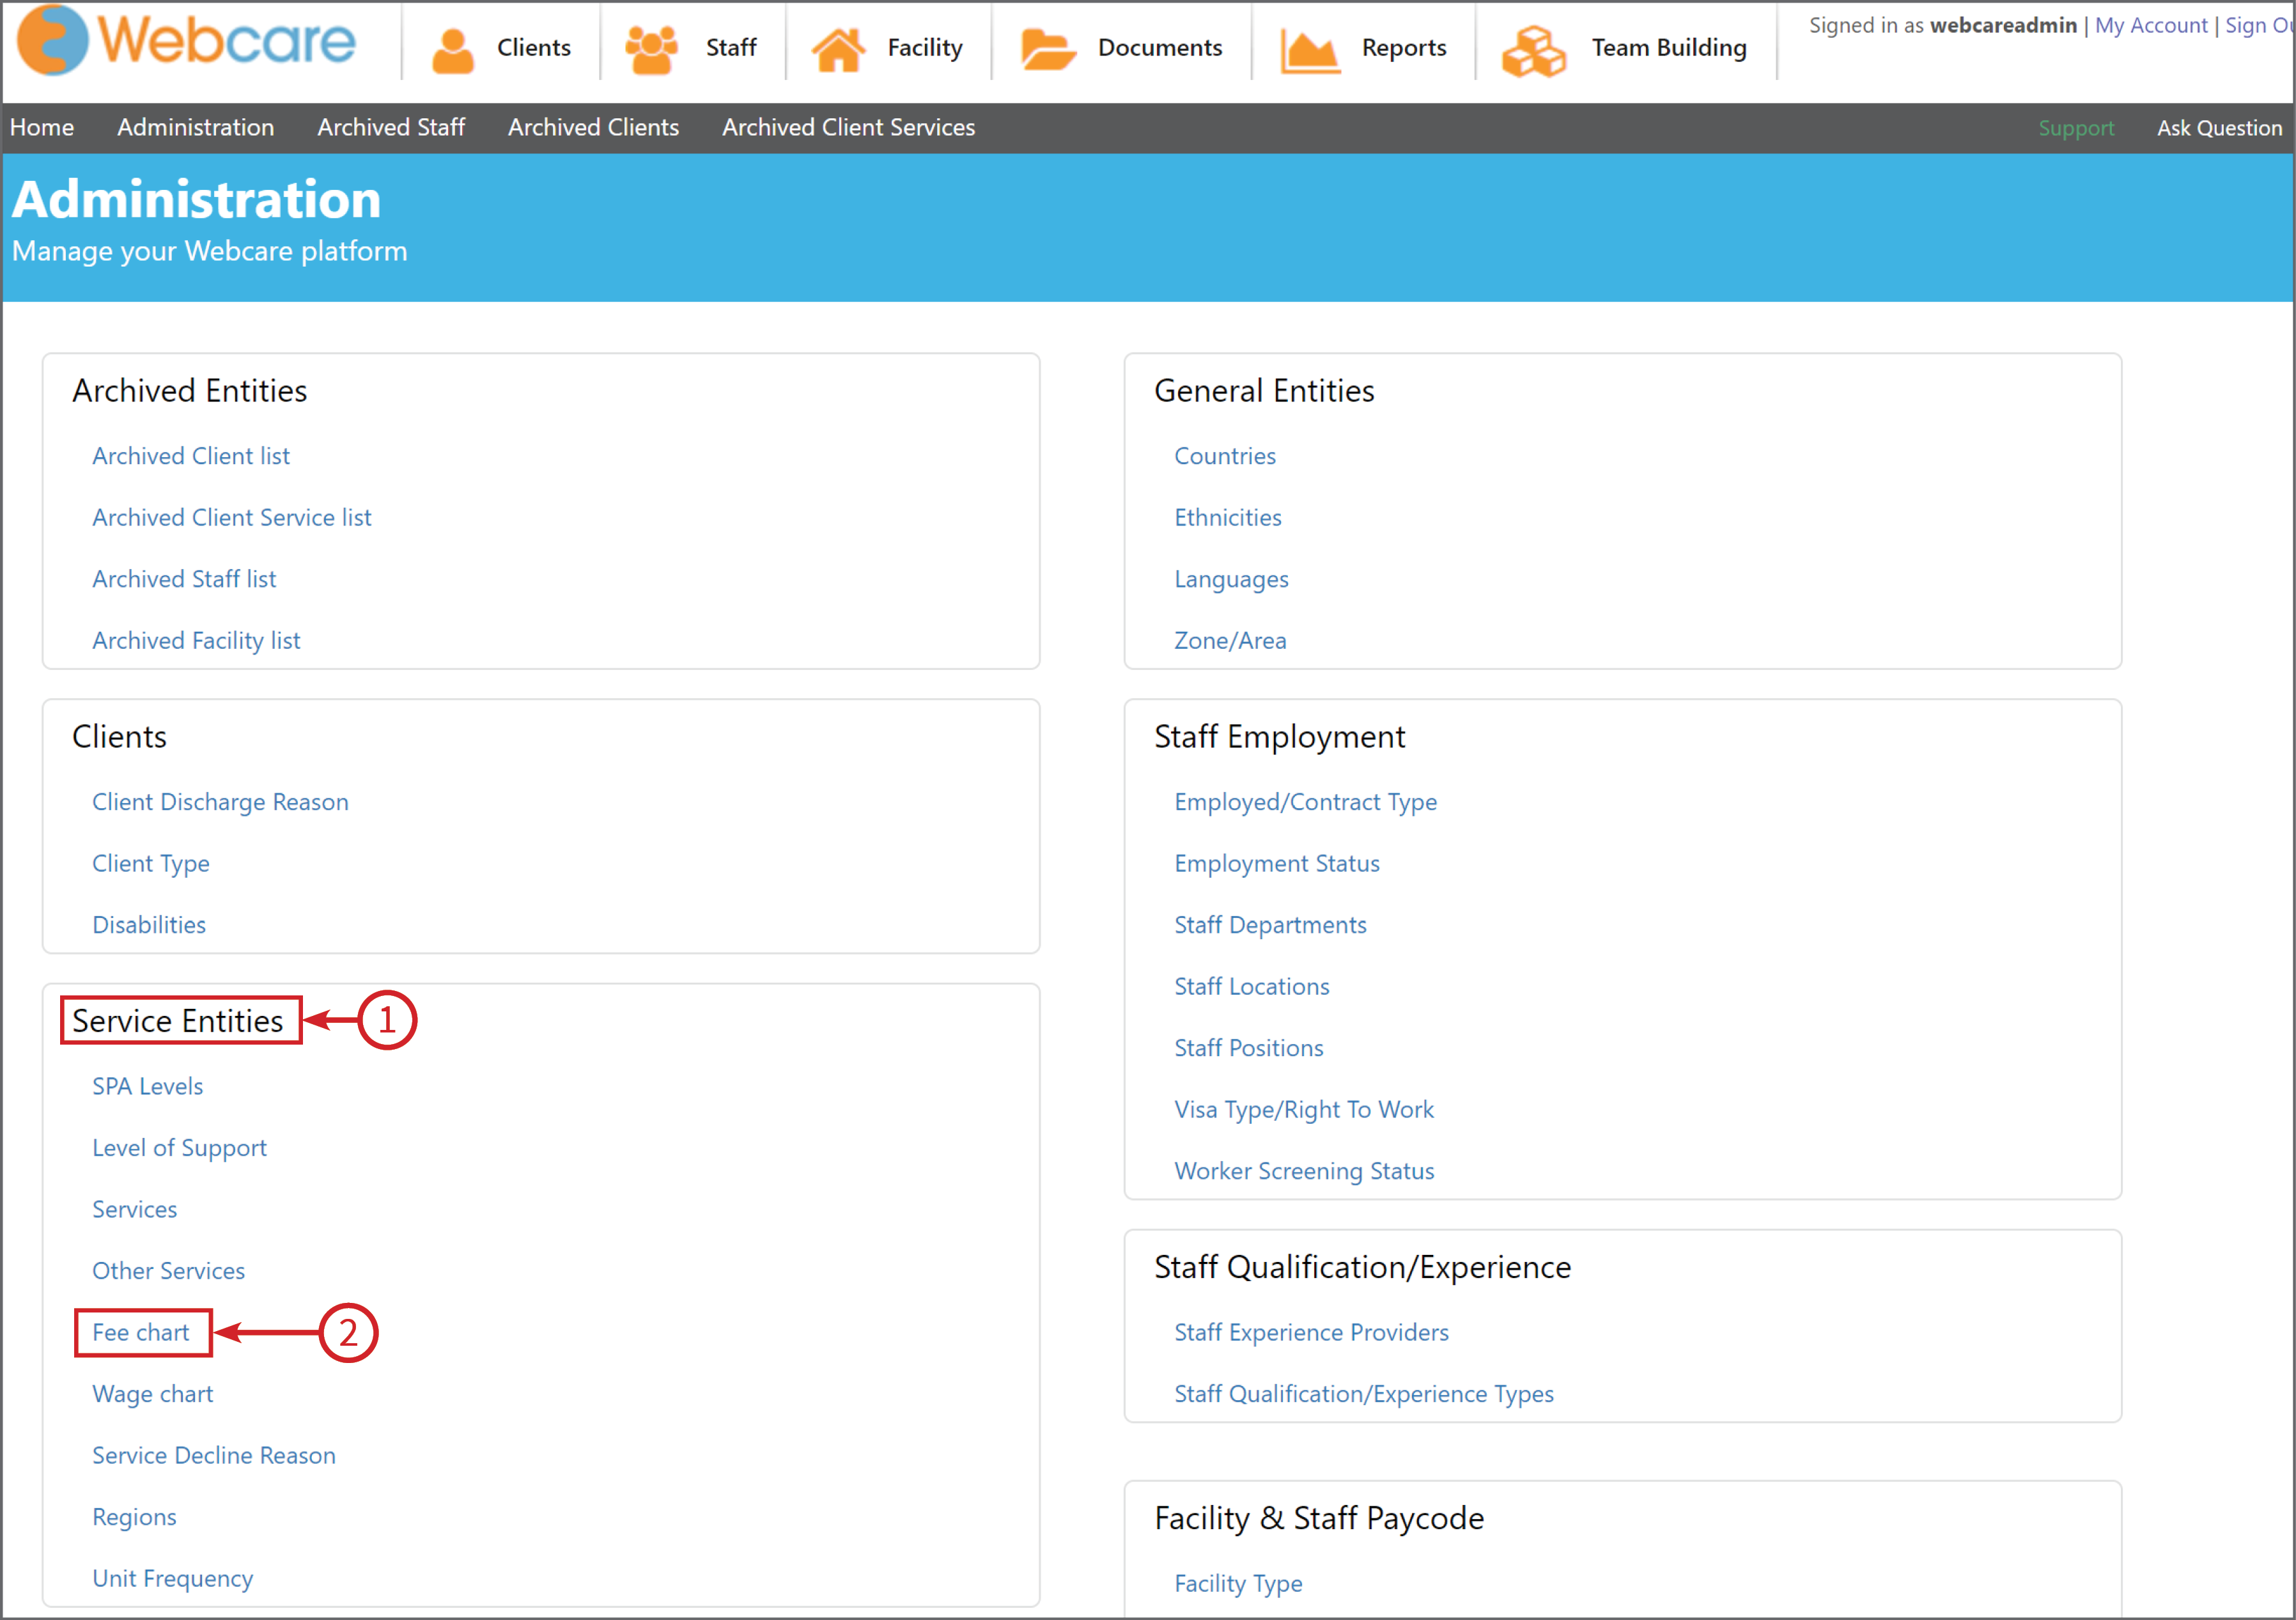Open the Fee chart link
The height and width of the screenshot is (1620, 2296).
coord(140,1332)
